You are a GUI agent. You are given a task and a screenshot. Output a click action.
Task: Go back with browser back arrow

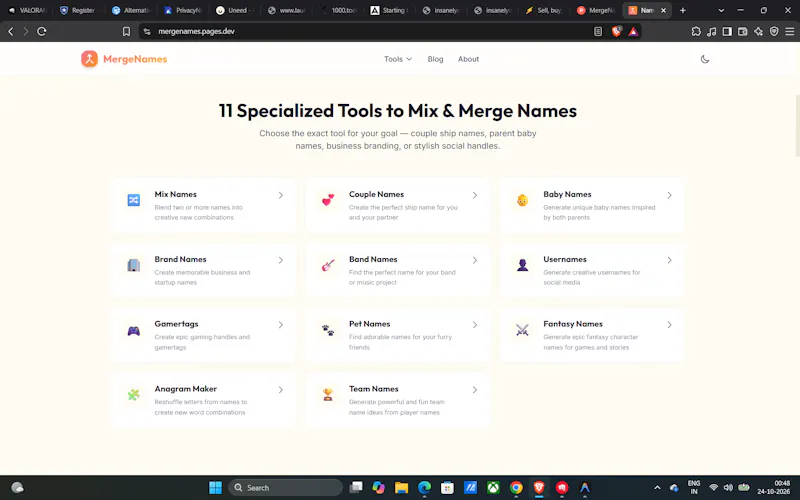coord(11,31)
